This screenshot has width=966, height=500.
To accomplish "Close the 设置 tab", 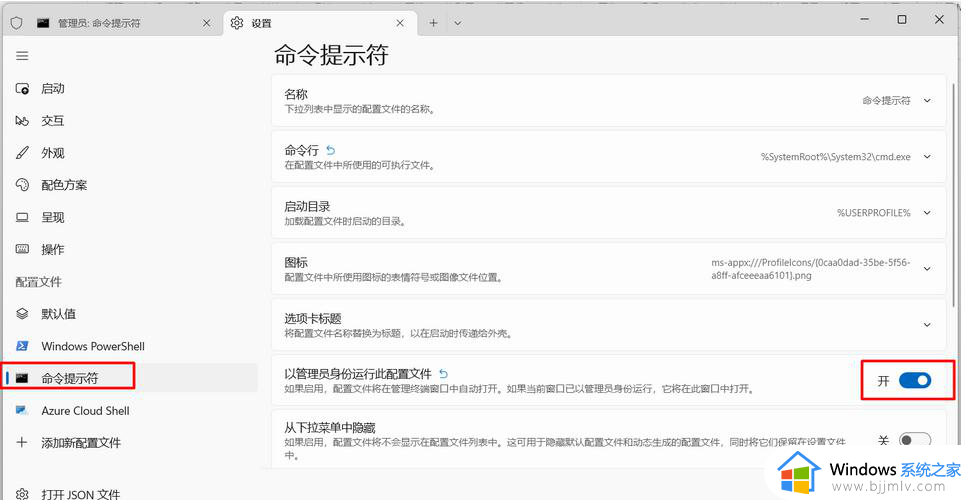I will 400,23.
